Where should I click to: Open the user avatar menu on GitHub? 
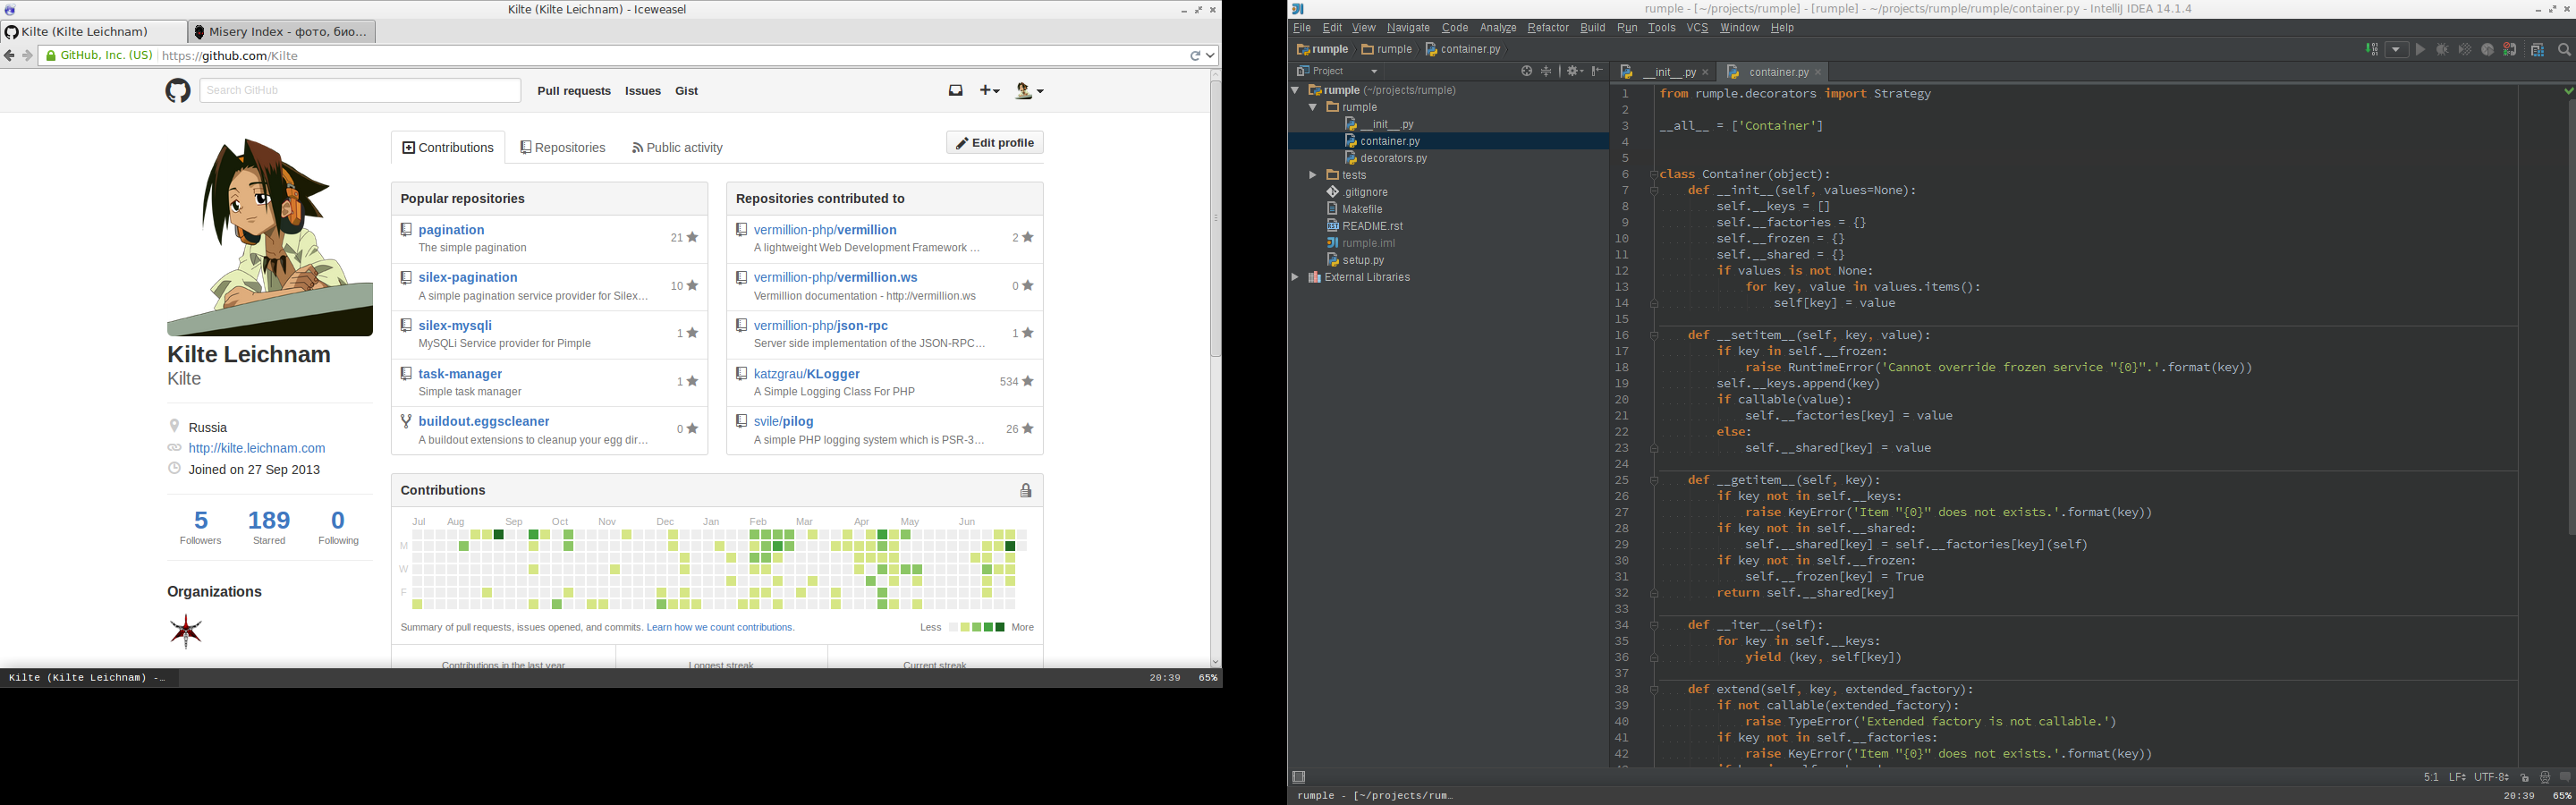(x=1029, y=90)
